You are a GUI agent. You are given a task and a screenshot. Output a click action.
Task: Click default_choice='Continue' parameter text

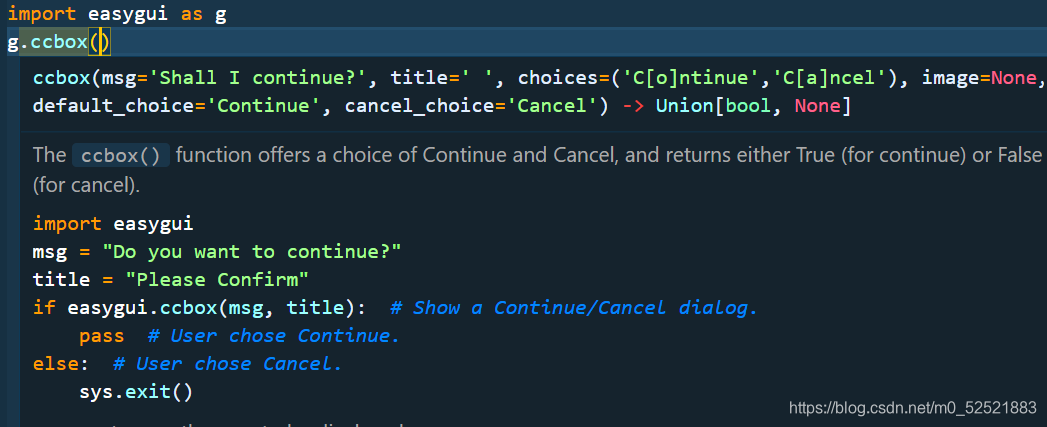pyautogui.click(x=177, y=106)
